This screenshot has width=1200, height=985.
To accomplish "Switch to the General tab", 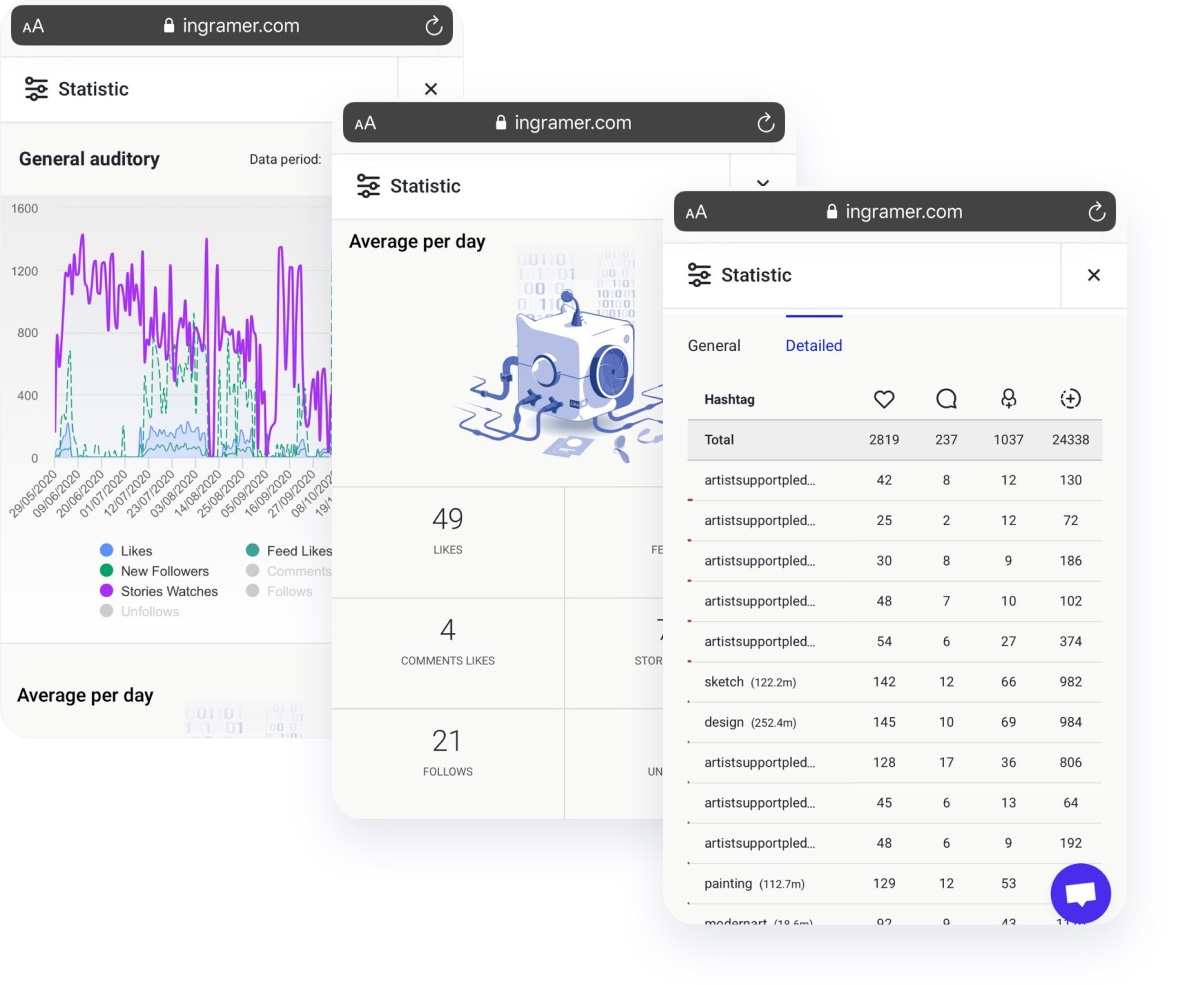I will click(x=714, y=345).
